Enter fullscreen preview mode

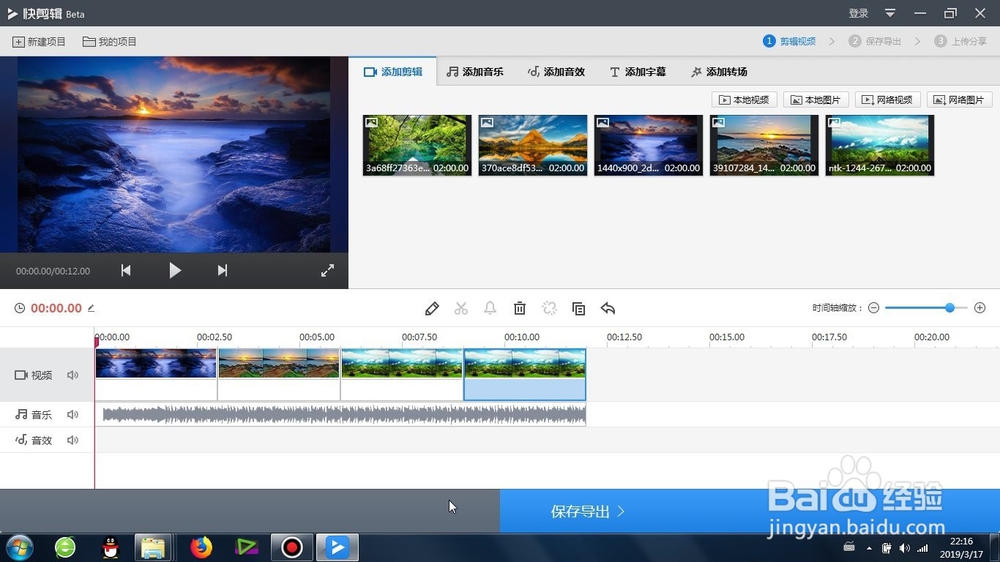(327, 270)
